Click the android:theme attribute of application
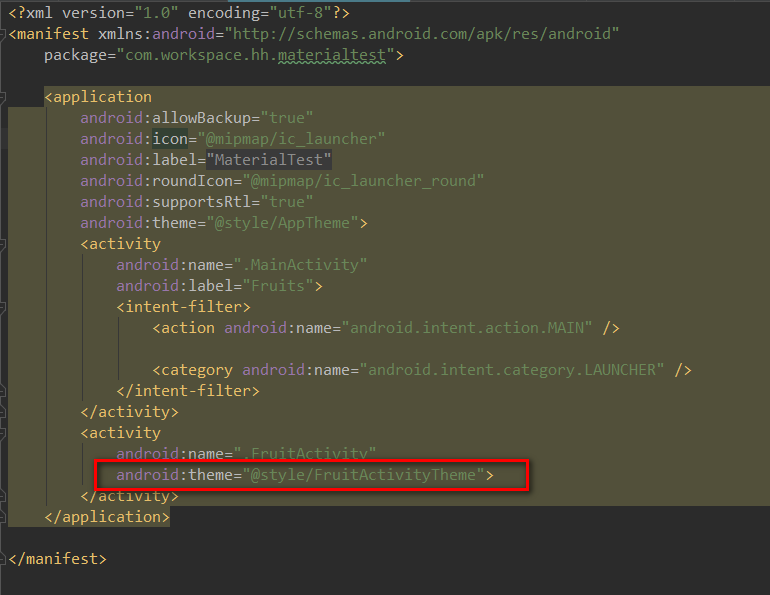The image size is (770, 595). point(138,223)
